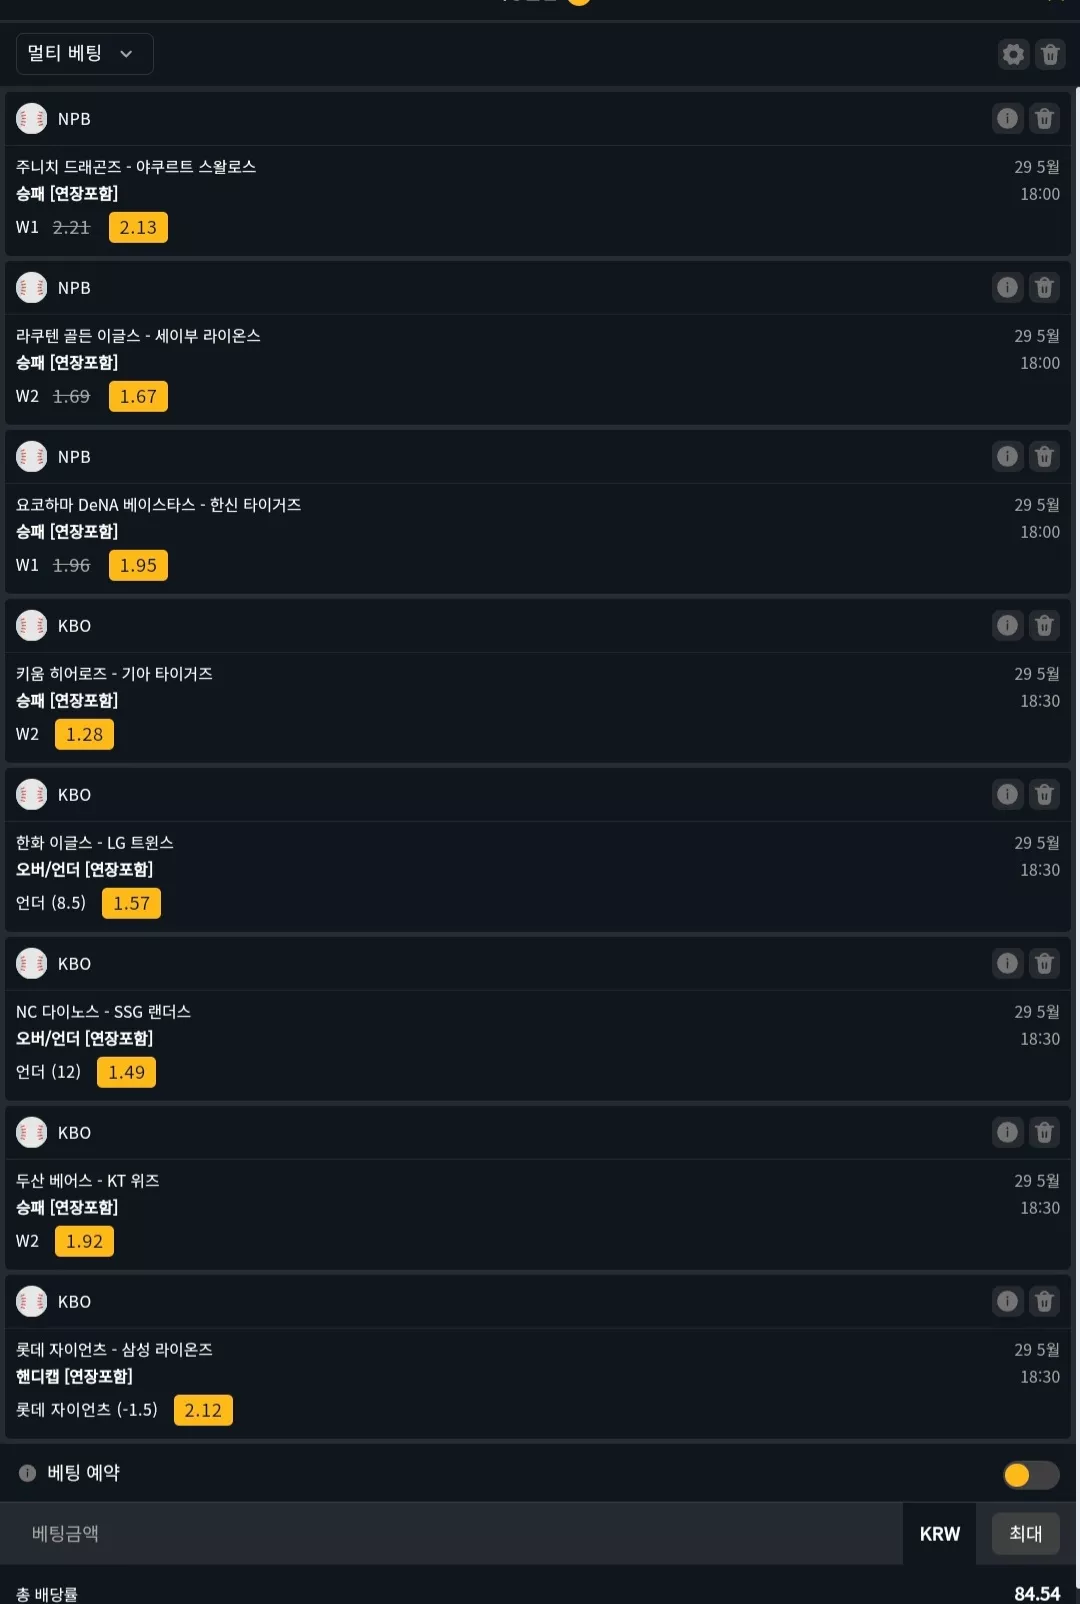Screen dimensions: 1080x1604
Task: Click the KRW currency label
Action: (940, 1534)
